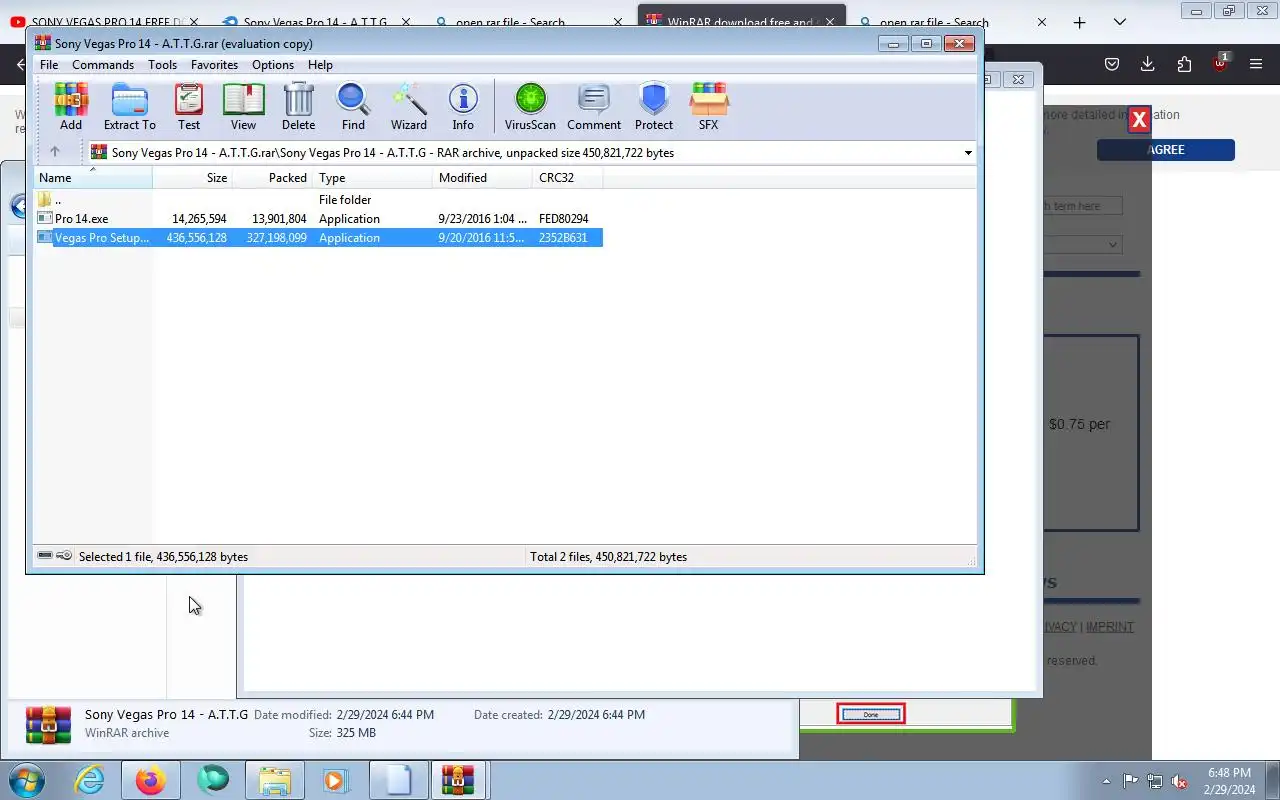This screenshot has width=1280, height=800.
Task: Open the media player taskbar icon
Action: (x=335, y=780)
